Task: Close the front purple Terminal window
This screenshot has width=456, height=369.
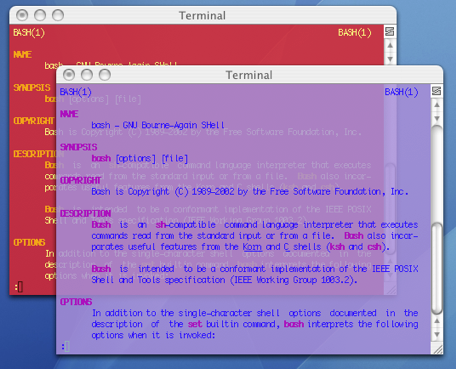Action: pos(69,75)
